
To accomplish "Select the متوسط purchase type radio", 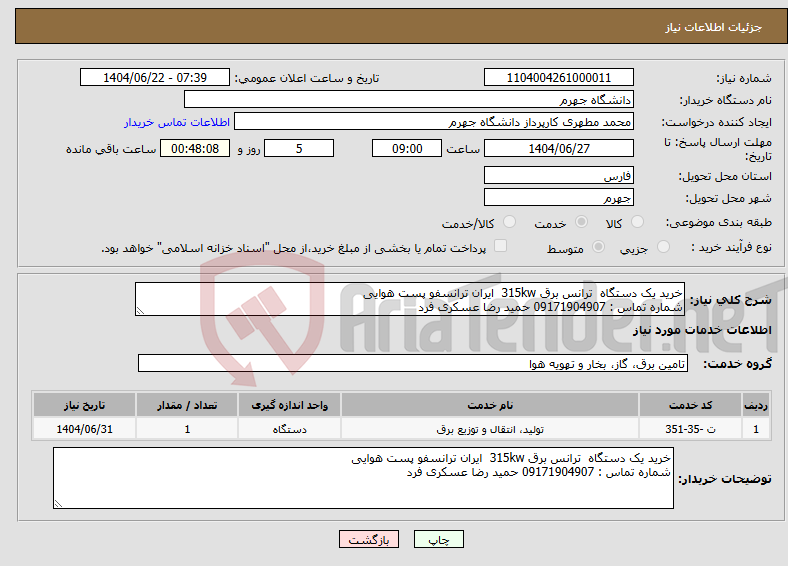I will pos(598,246).
